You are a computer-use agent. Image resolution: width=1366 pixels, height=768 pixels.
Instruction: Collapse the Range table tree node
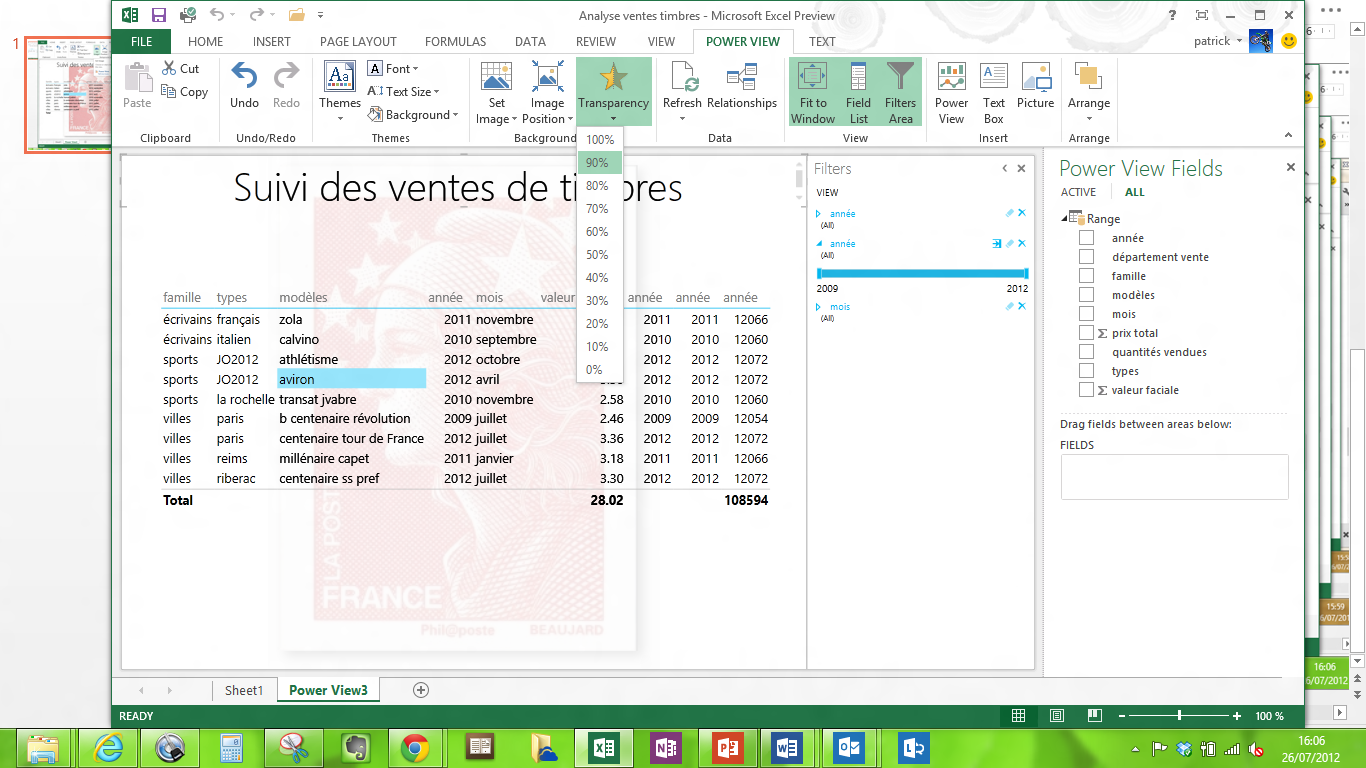(x=1064, y=219)
